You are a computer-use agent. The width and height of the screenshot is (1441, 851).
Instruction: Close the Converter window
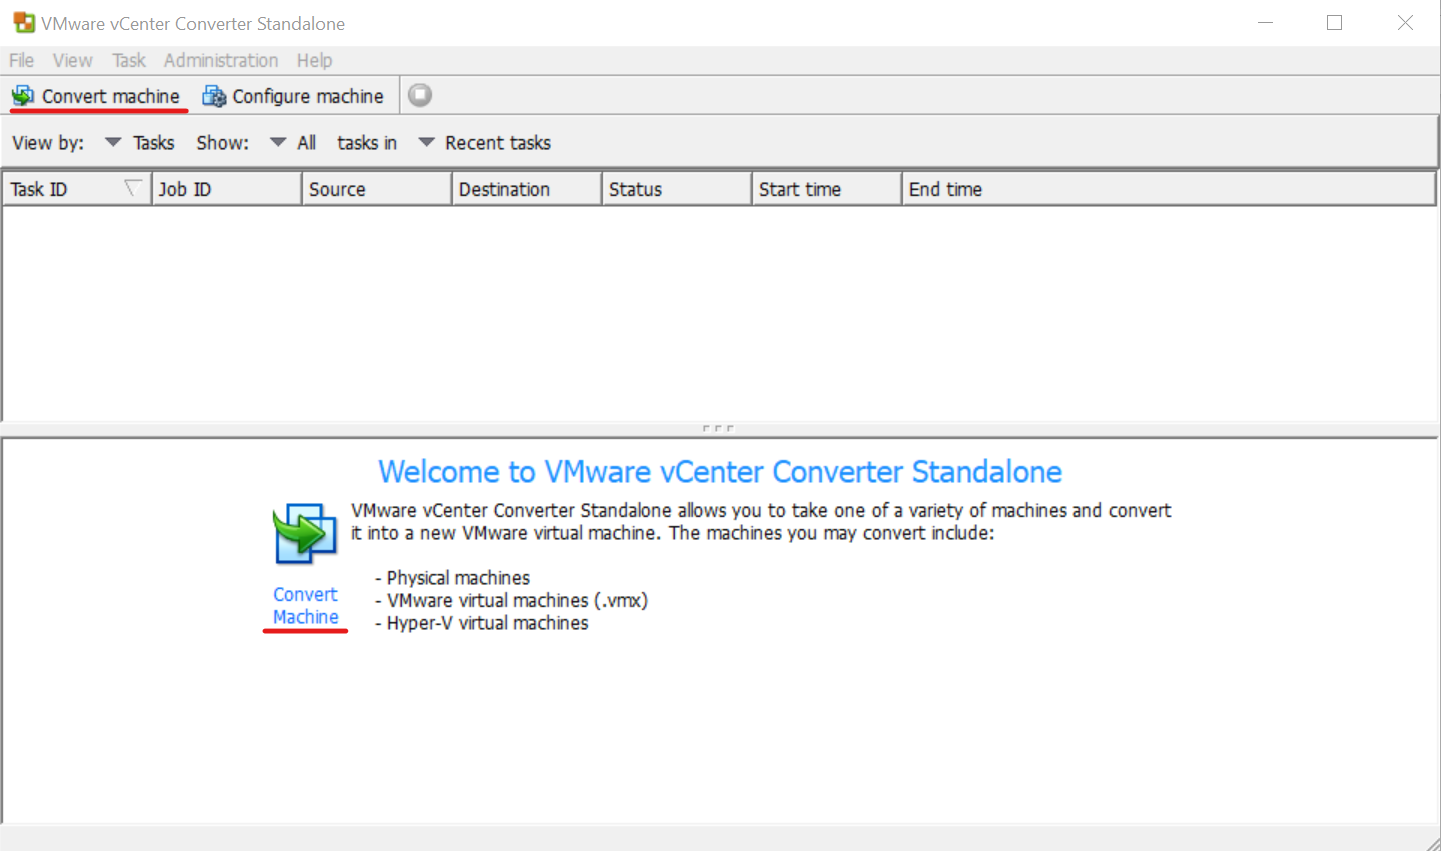click(x=1405, y=22)
